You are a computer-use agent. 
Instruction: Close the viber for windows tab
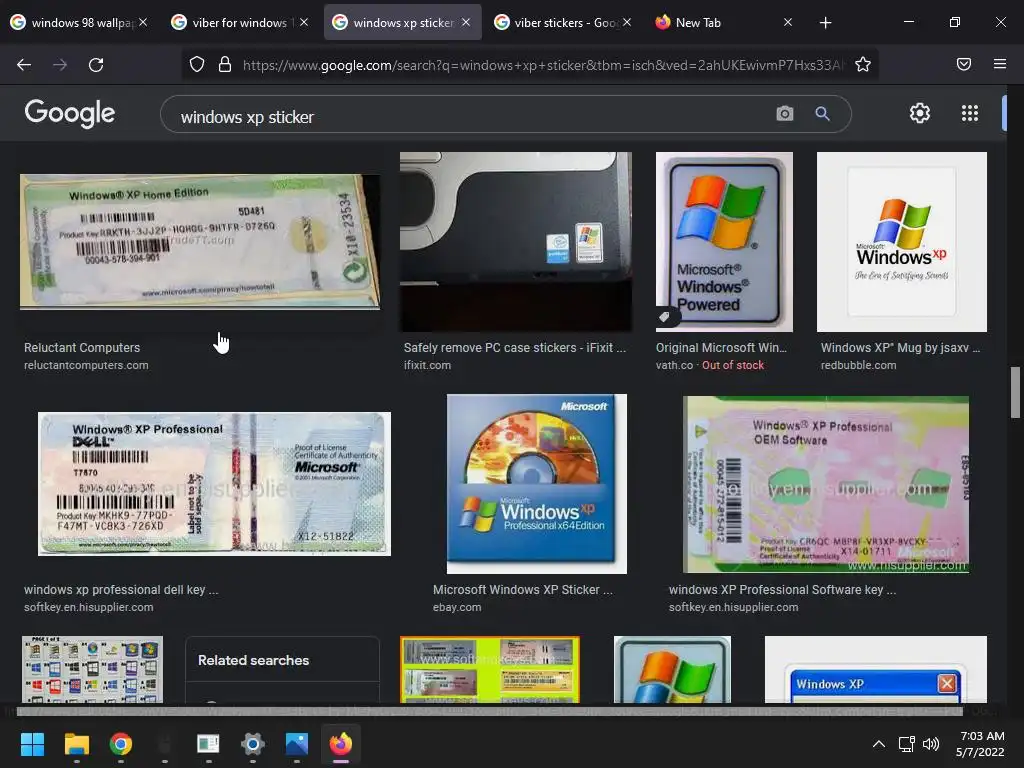[304, 22]
